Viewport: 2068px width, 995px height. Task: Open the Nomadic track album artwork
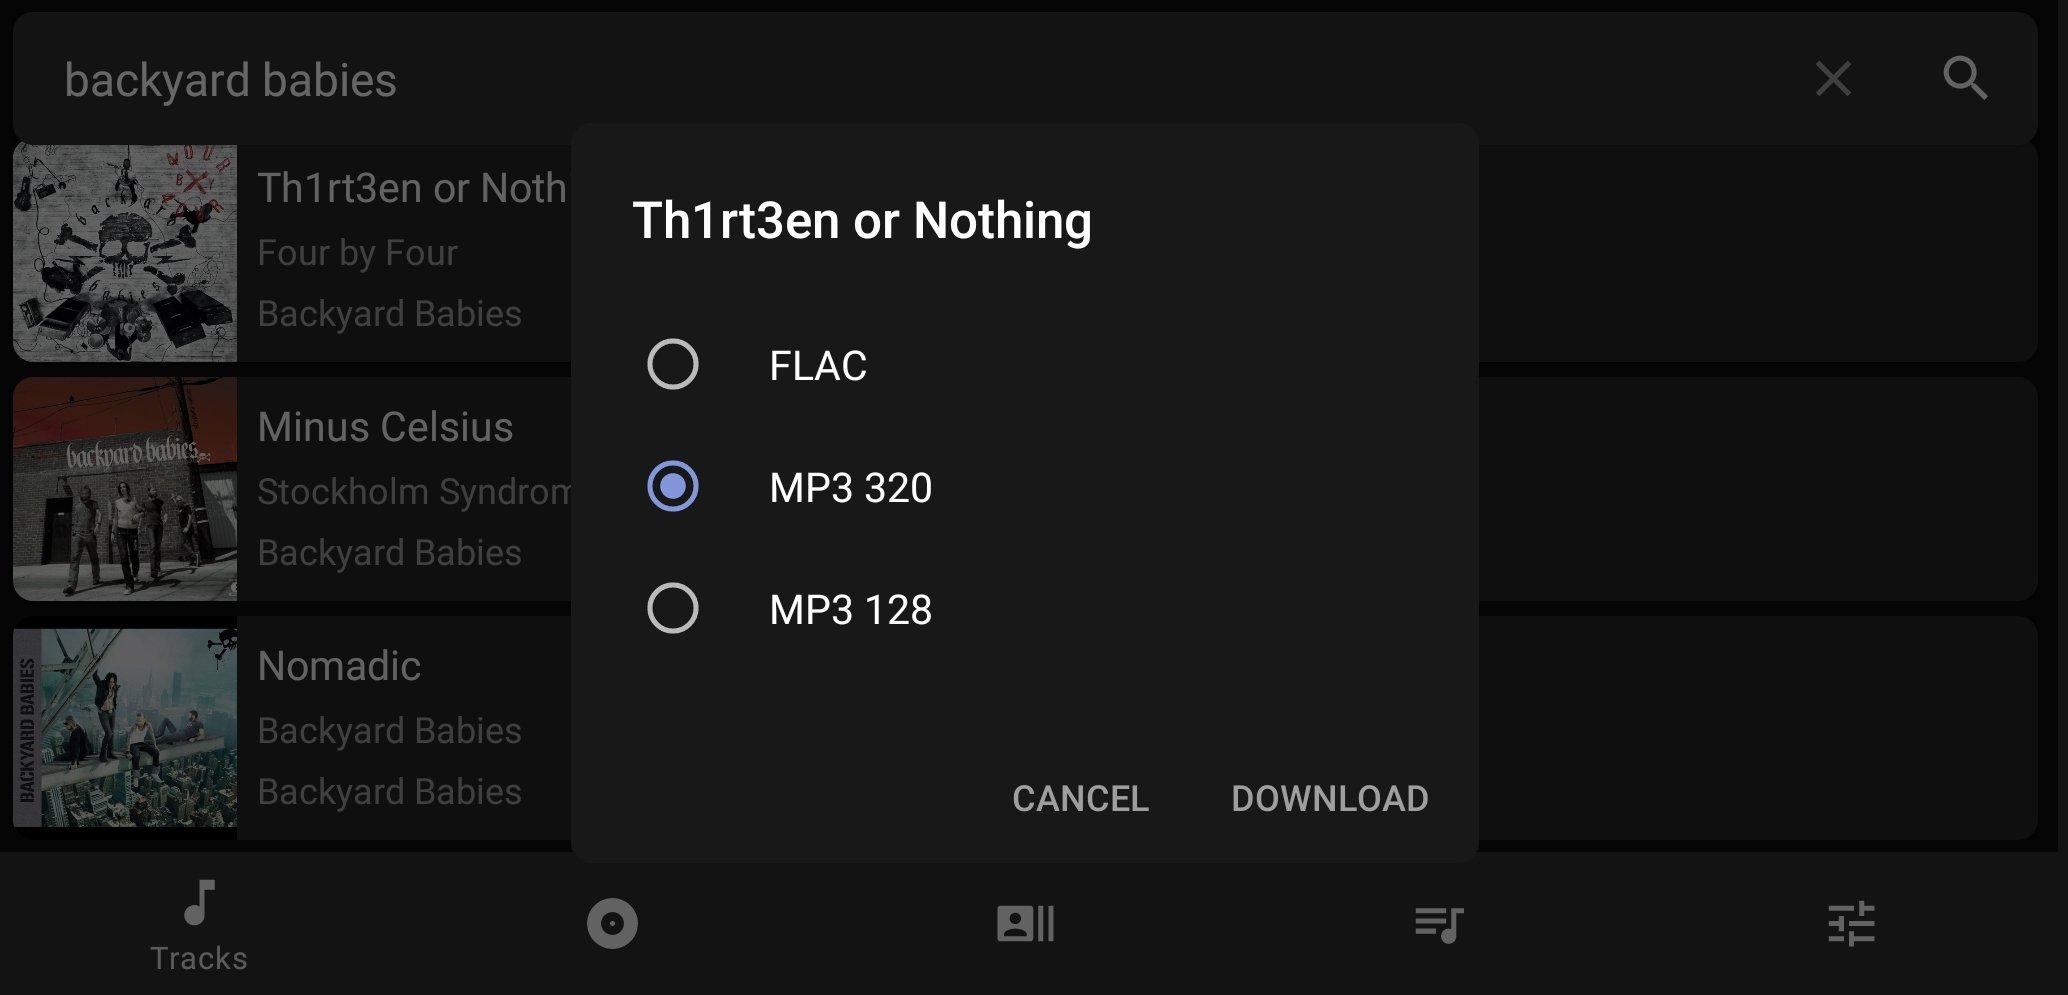125,727
